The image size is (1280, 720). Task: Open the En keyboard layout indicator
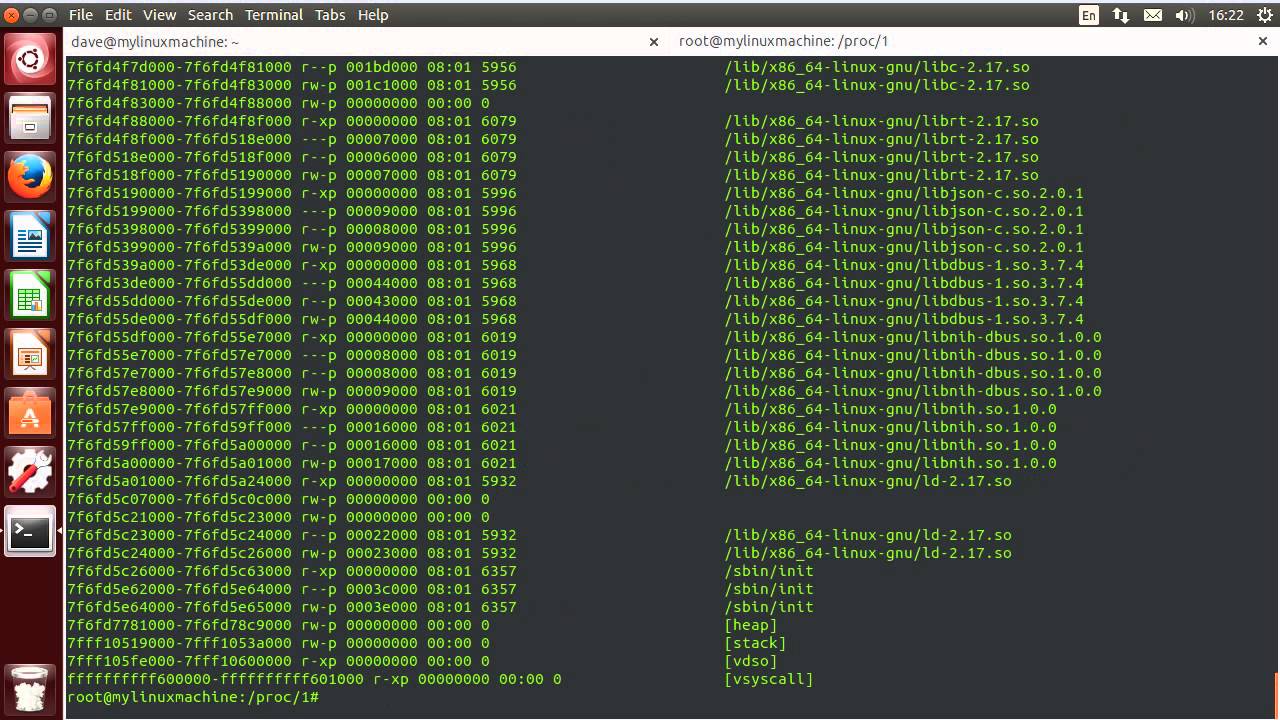click(1089, 15)
